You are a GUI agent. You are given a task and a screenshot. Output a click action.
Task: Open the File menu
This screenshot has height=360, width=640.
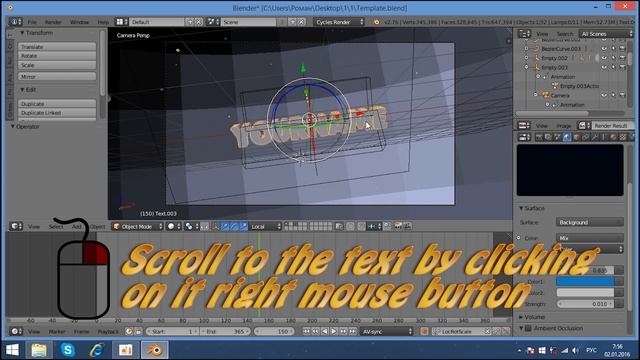click(x=32, y=22)
